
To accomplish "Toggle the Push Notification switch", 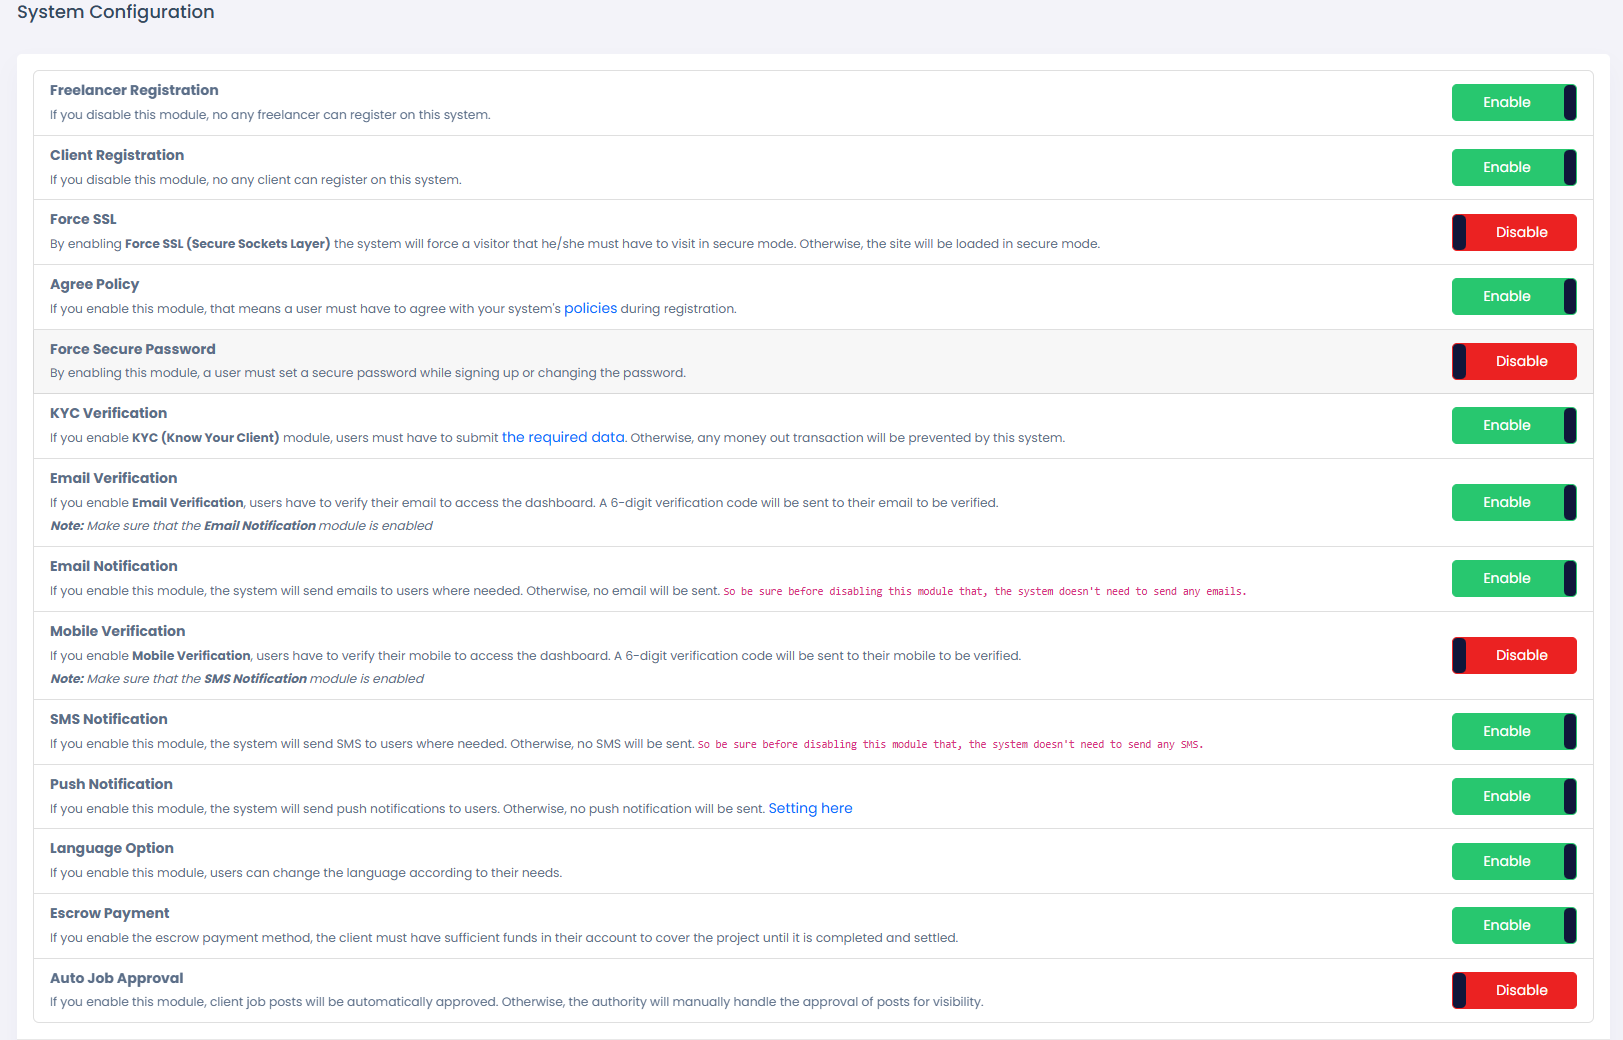I will [1513, 797].
